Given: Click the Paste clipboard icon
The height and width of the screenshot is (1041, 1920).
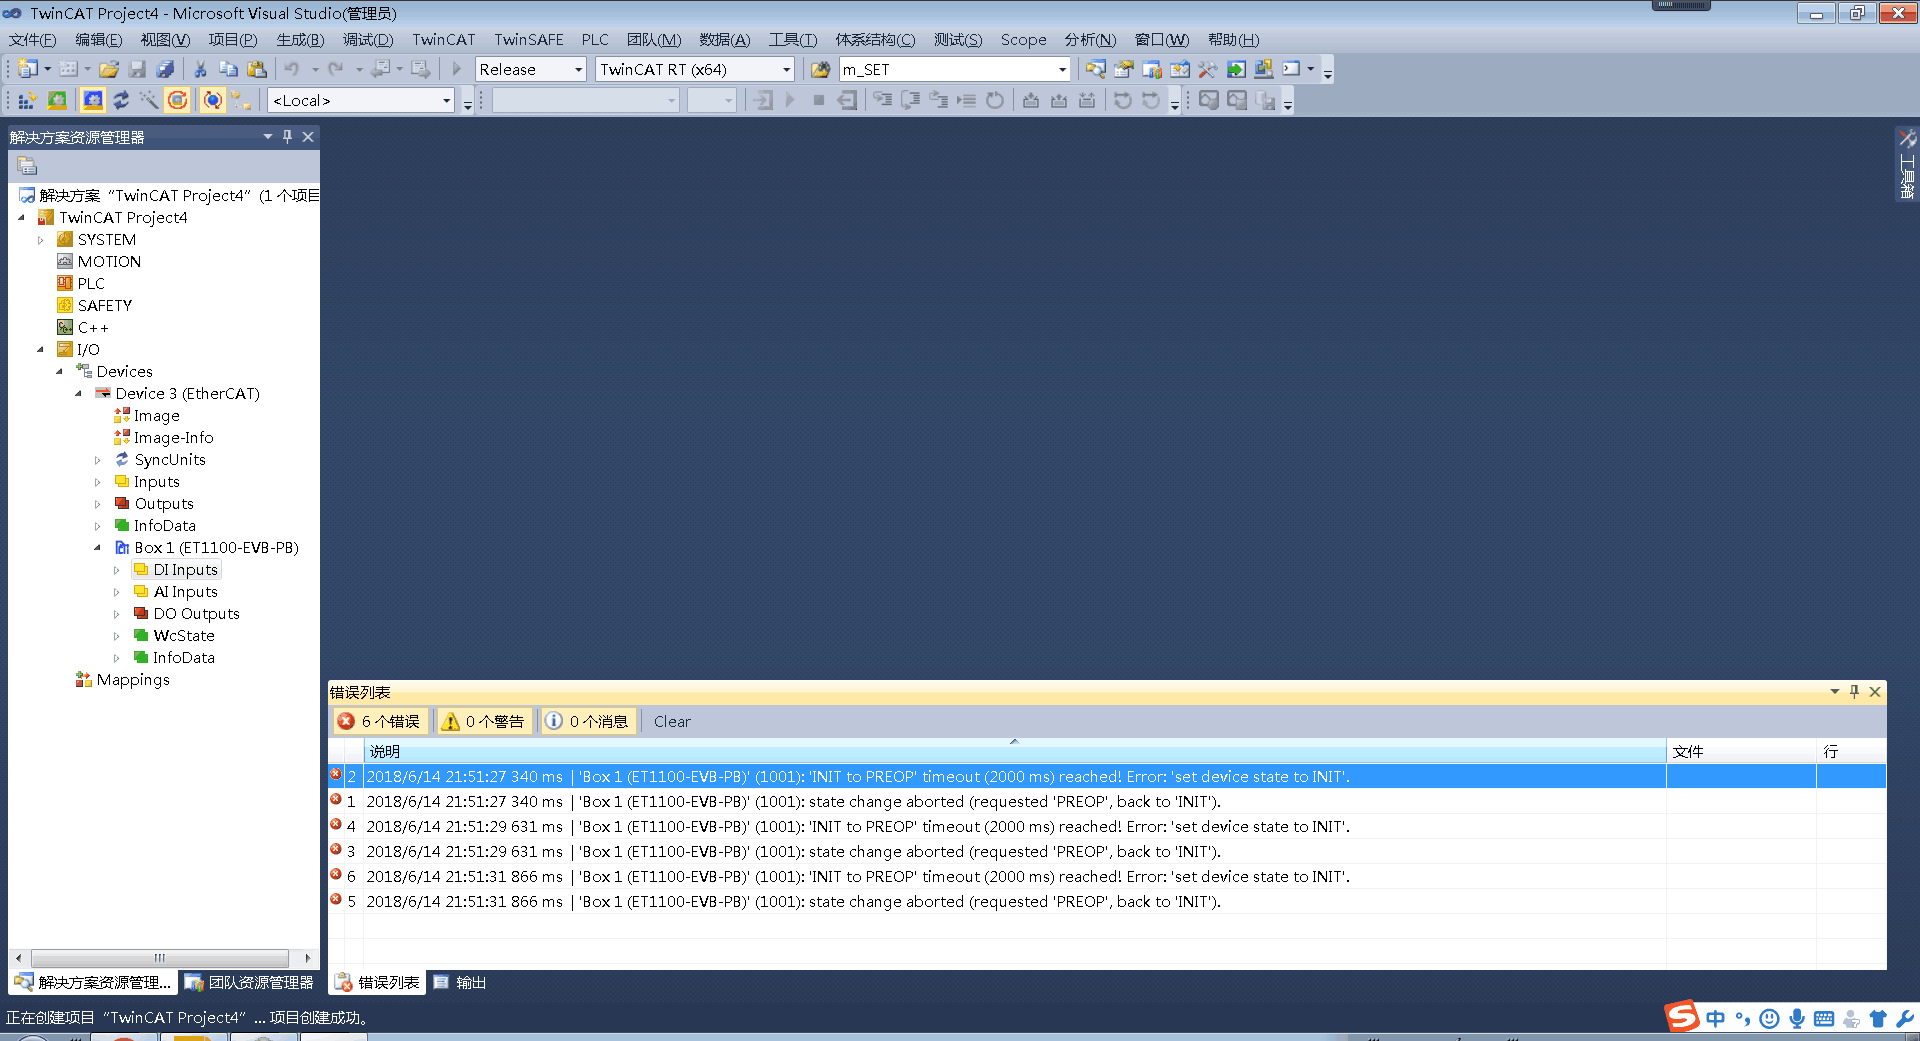Looking at the screenshot, I should point(257,69).
